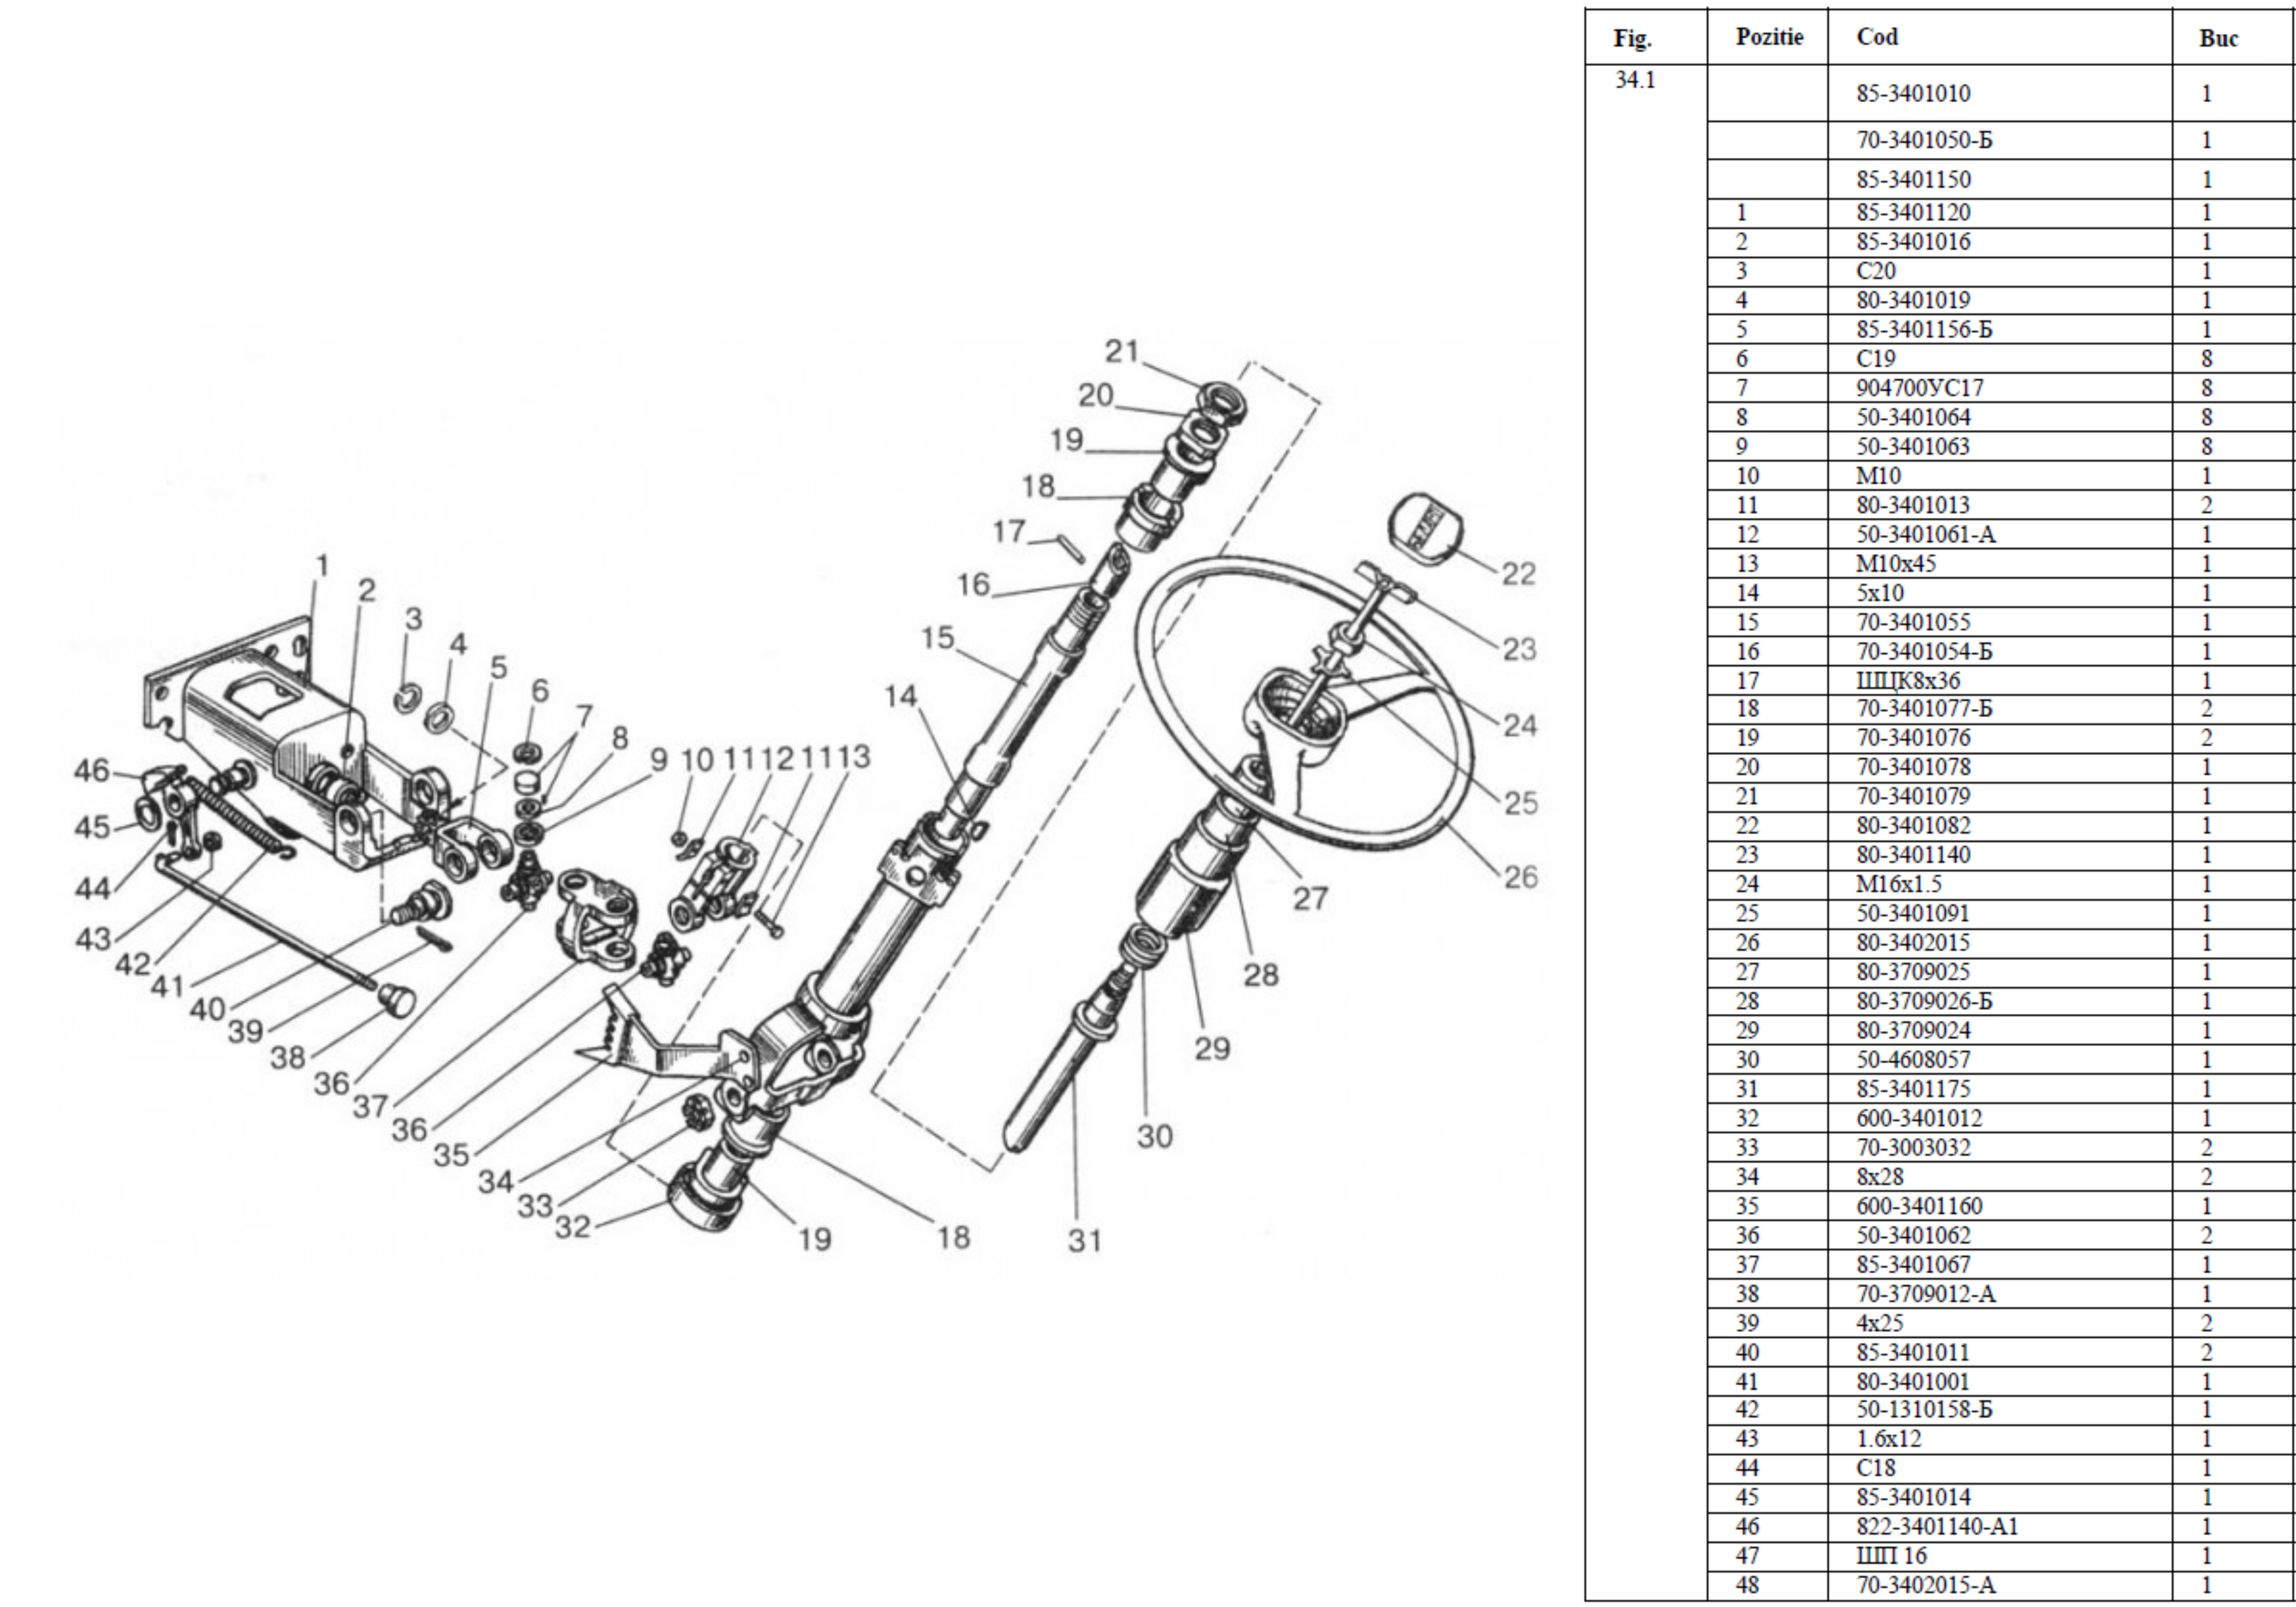Select position cell 48 in the table
The width and height of the screenshot is (2296, 1607).
point(1747,1585)
